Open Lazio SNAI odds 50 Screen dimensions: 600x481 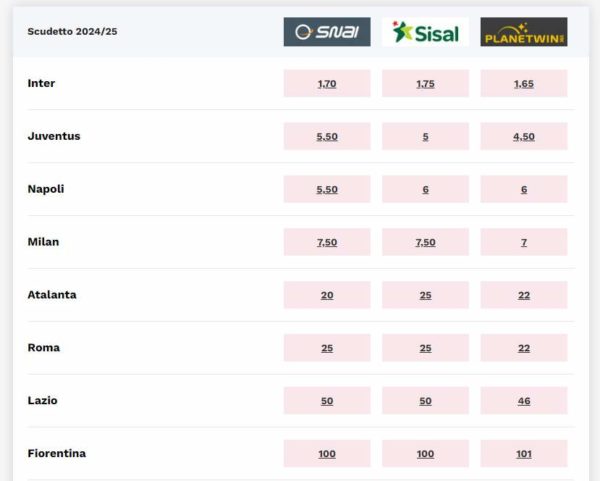327,401
